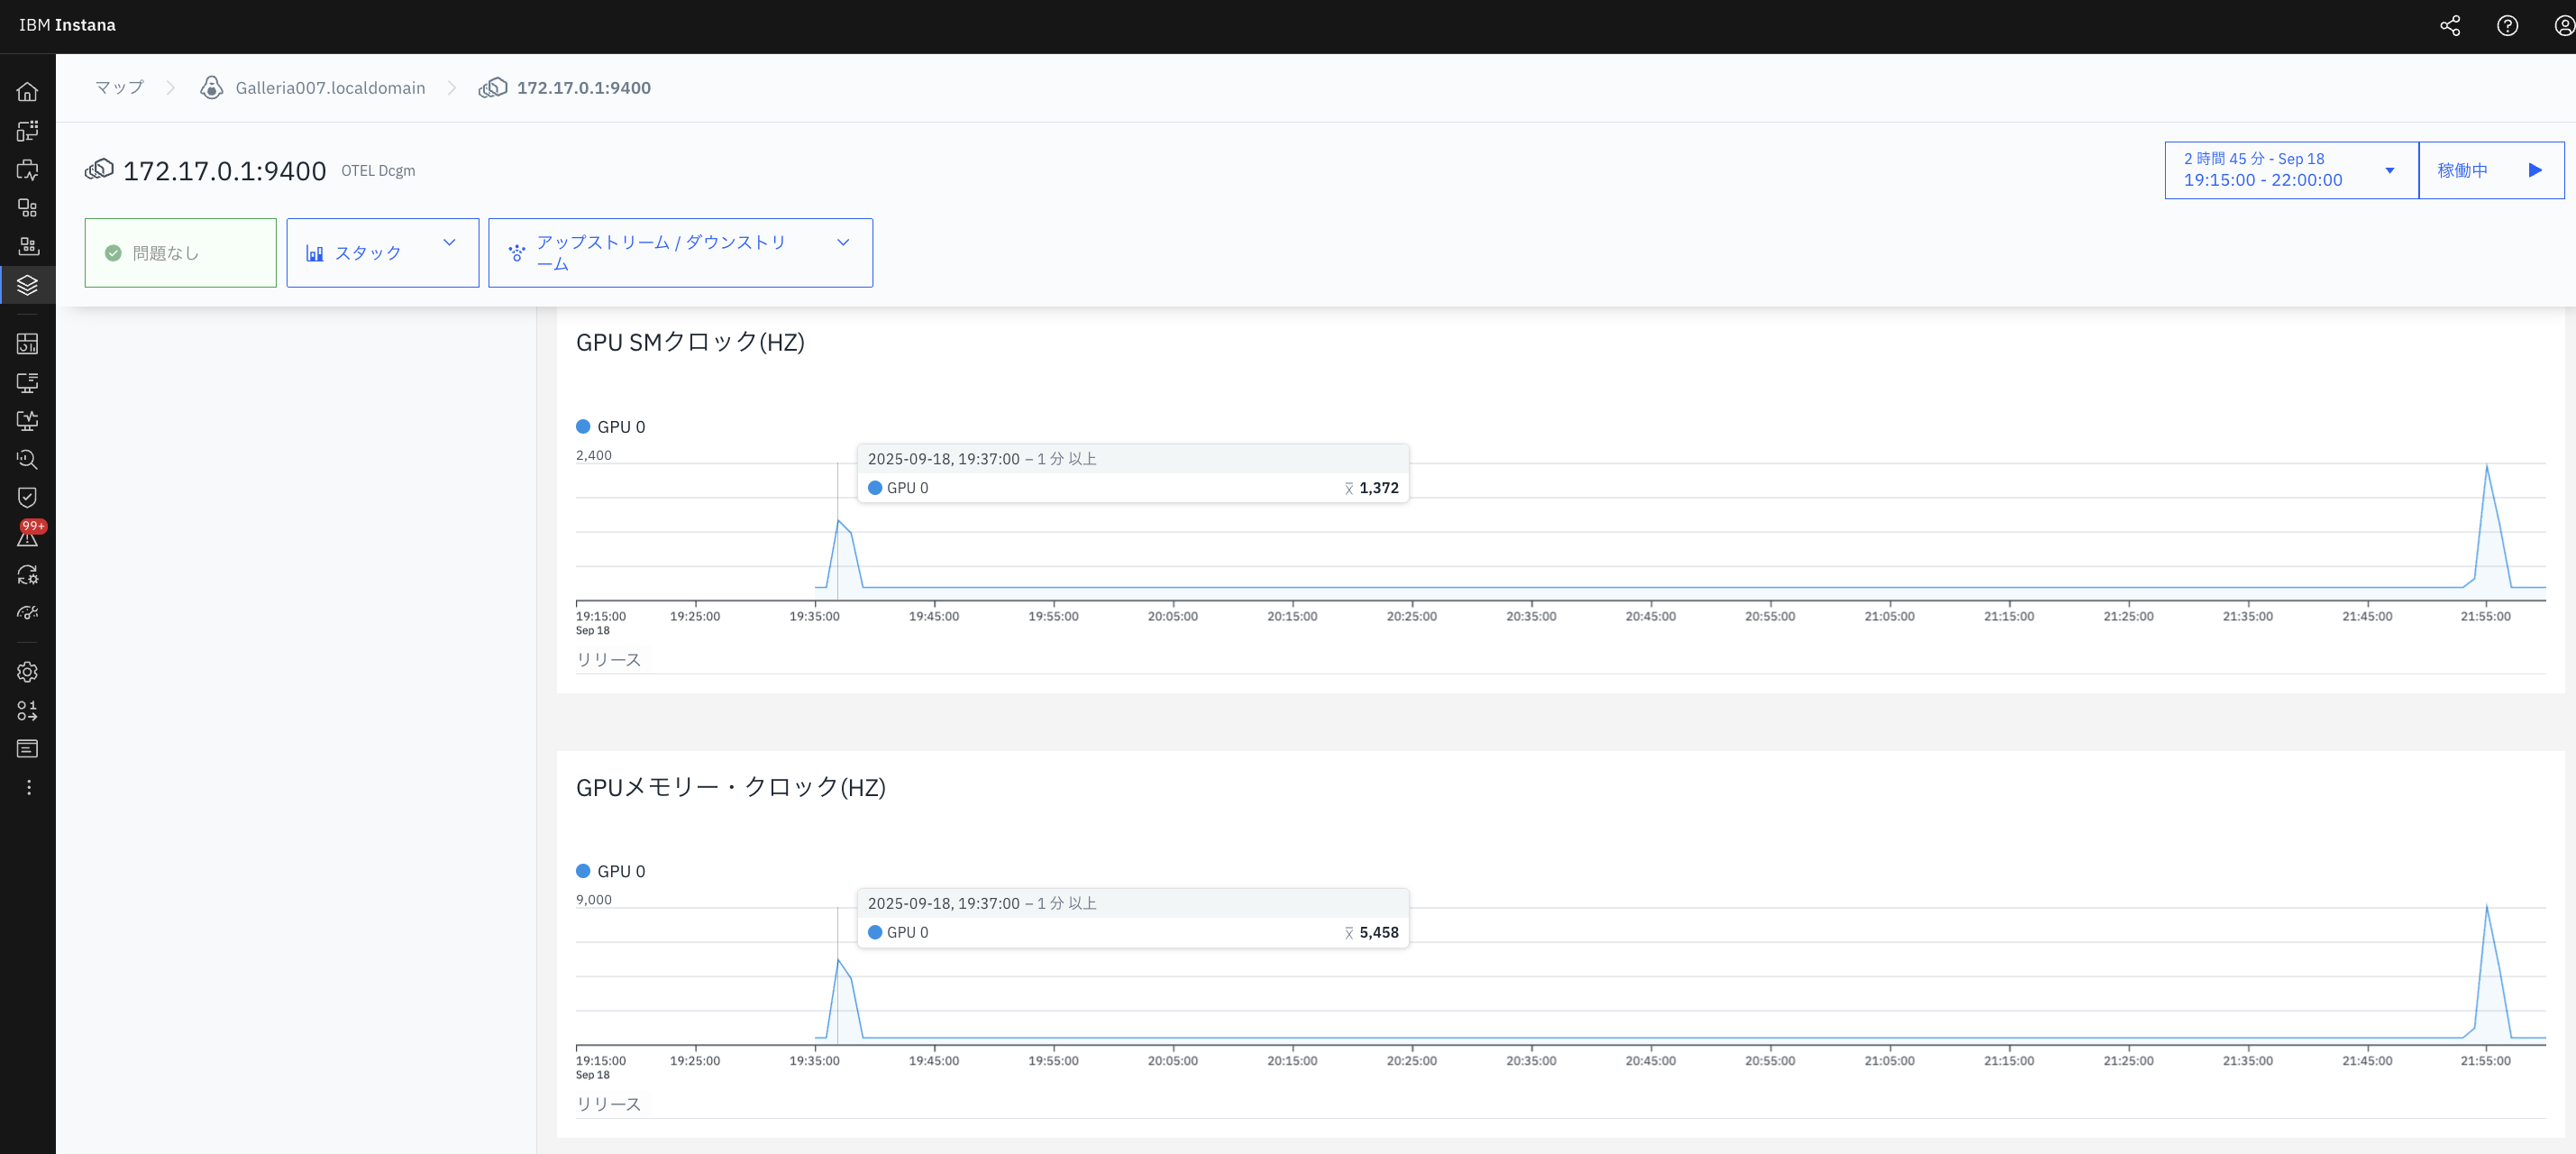Screen dimensions: 2576x1154
Task: Toggle GPU 0 legend under GPUメモリー・クロック
Action: coord(611,871)
